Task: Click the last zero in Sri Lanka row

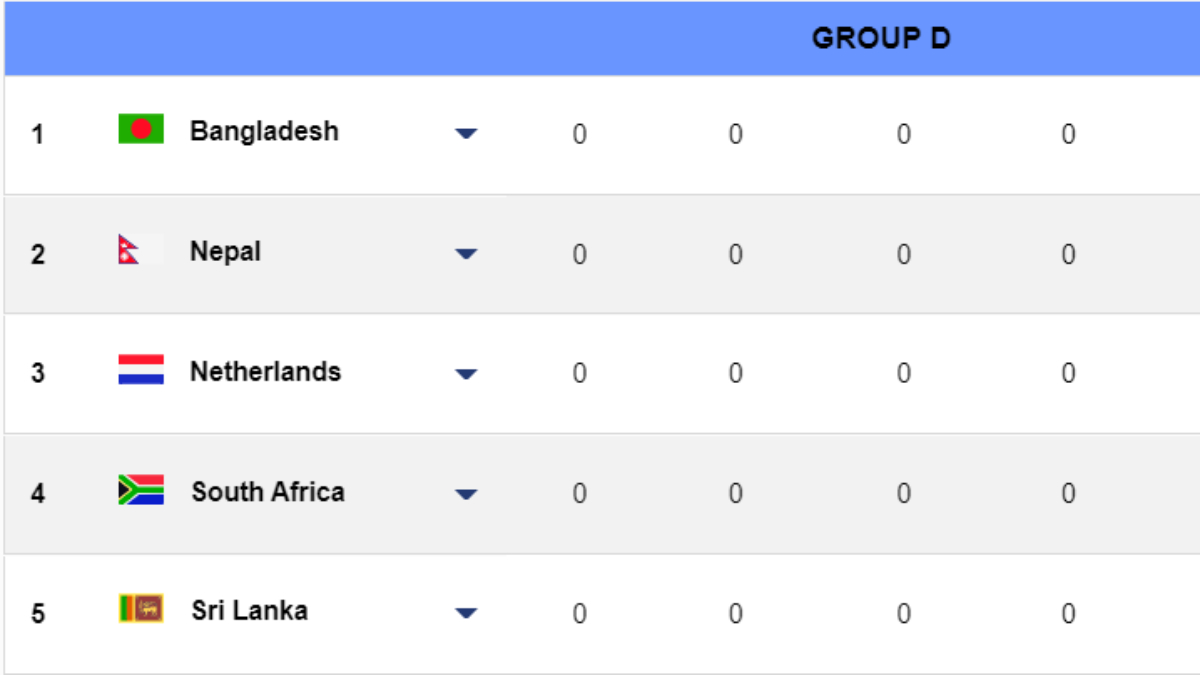Action: point(1068,613)
